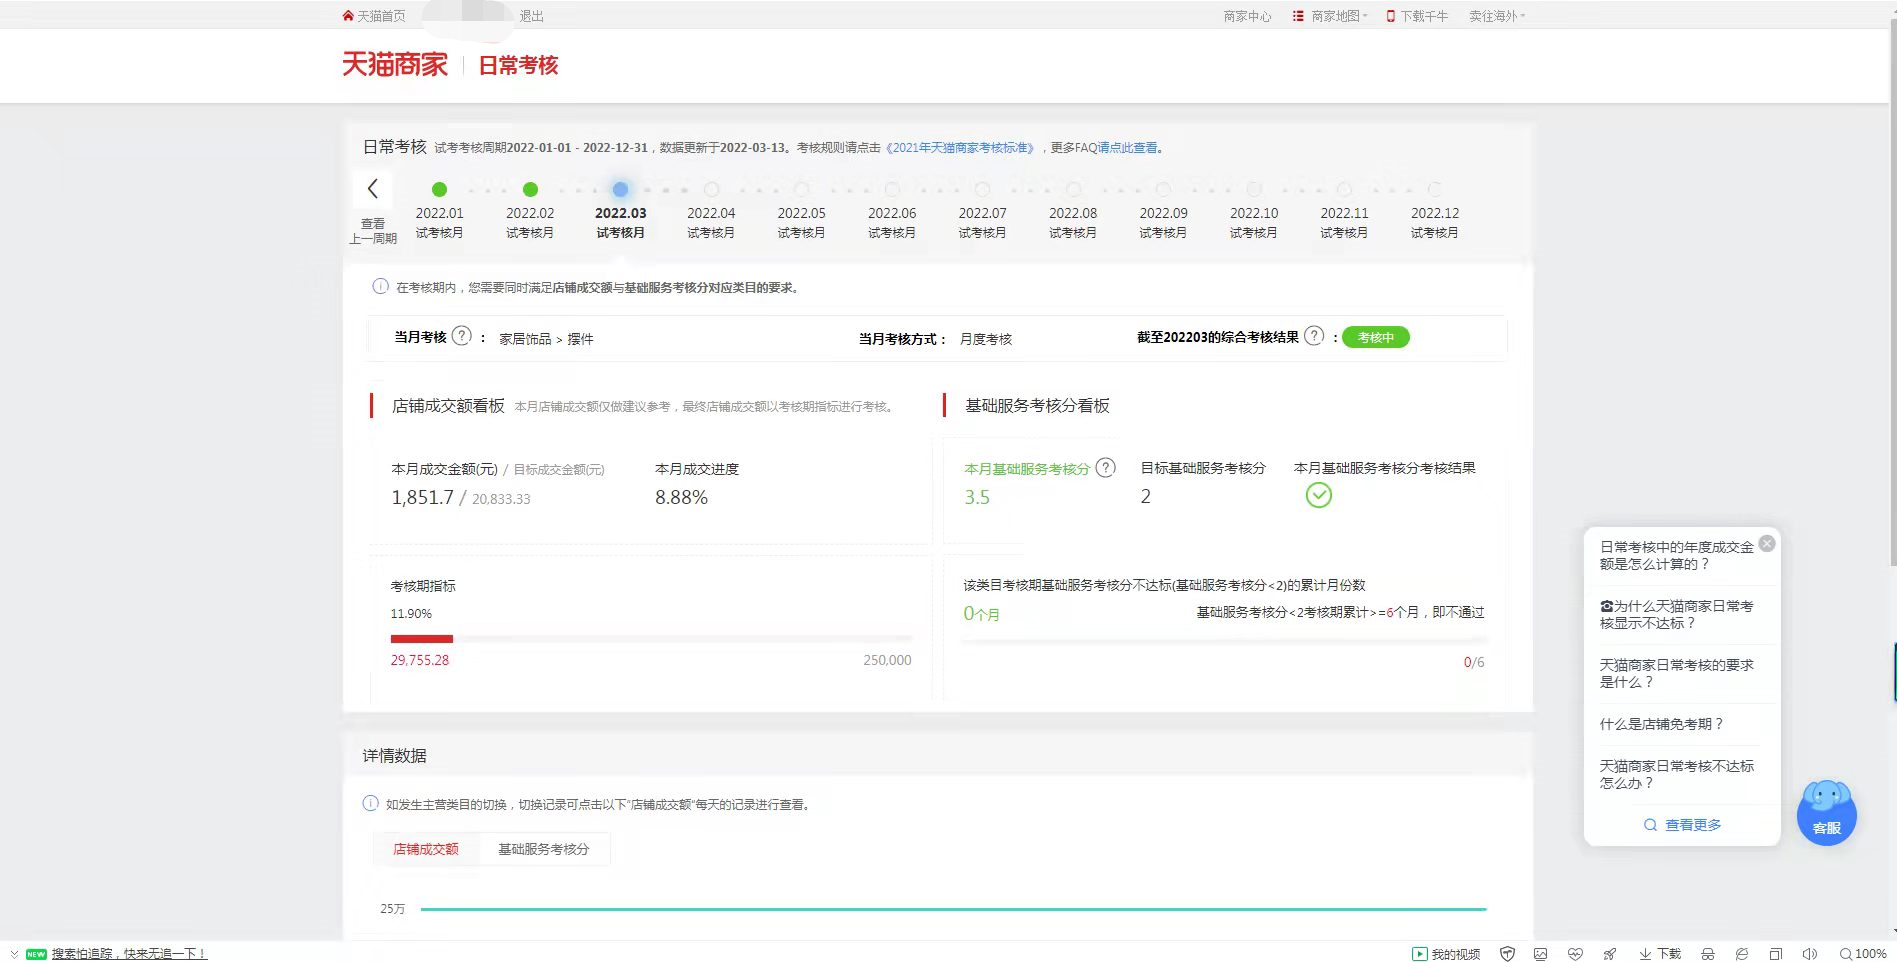Select the 2022.03 current month marker
Image resolution: width=1897 pixels, height=962 pixels.
[620, 189]
